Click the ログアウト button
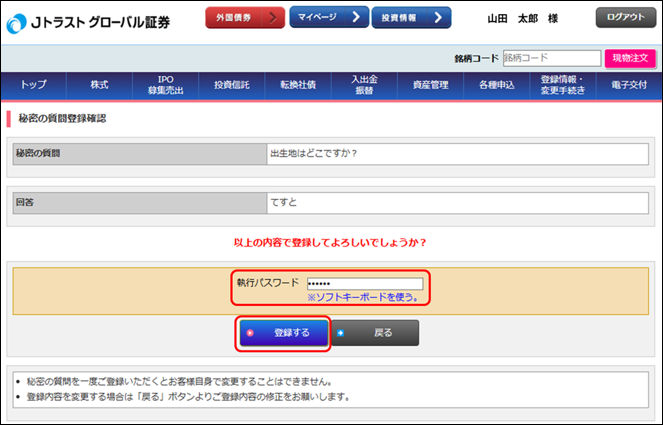 point(626,17)
